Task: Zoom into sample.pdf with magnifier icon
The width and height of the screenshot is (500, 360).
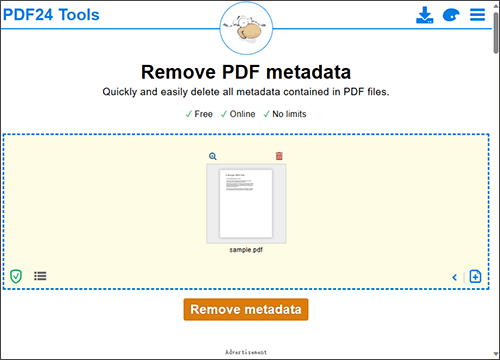Action: coord(213,156)
